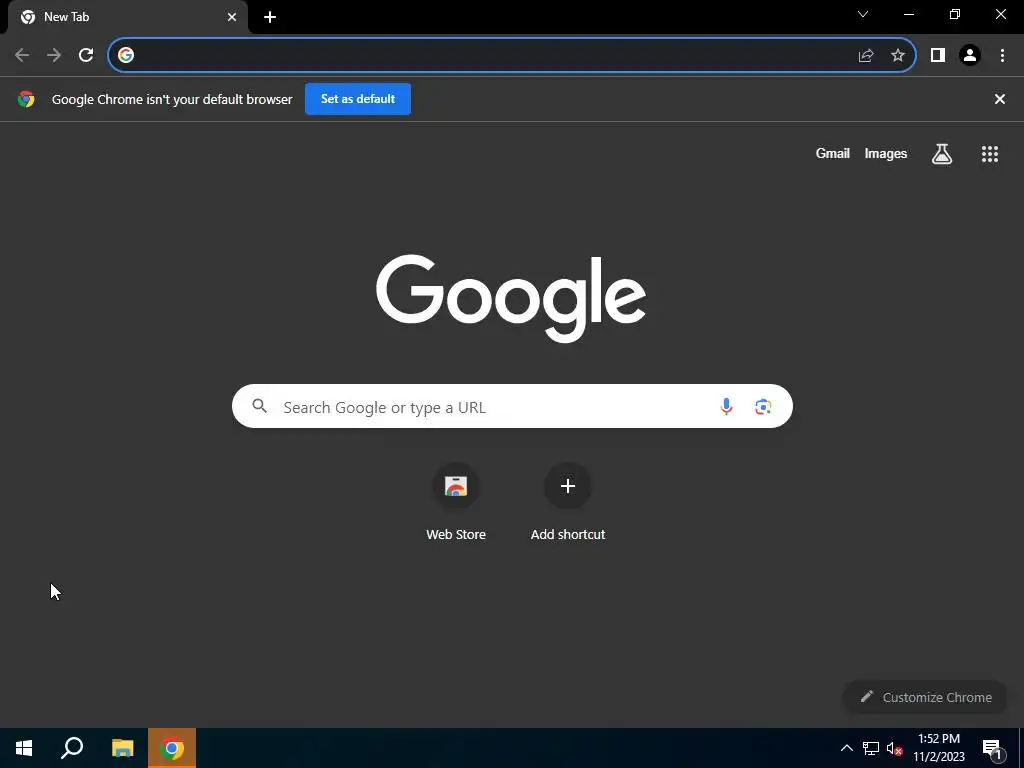The image size is (1024, 768).
Task: Open Windows taskbar search
Action: [72, 748]
